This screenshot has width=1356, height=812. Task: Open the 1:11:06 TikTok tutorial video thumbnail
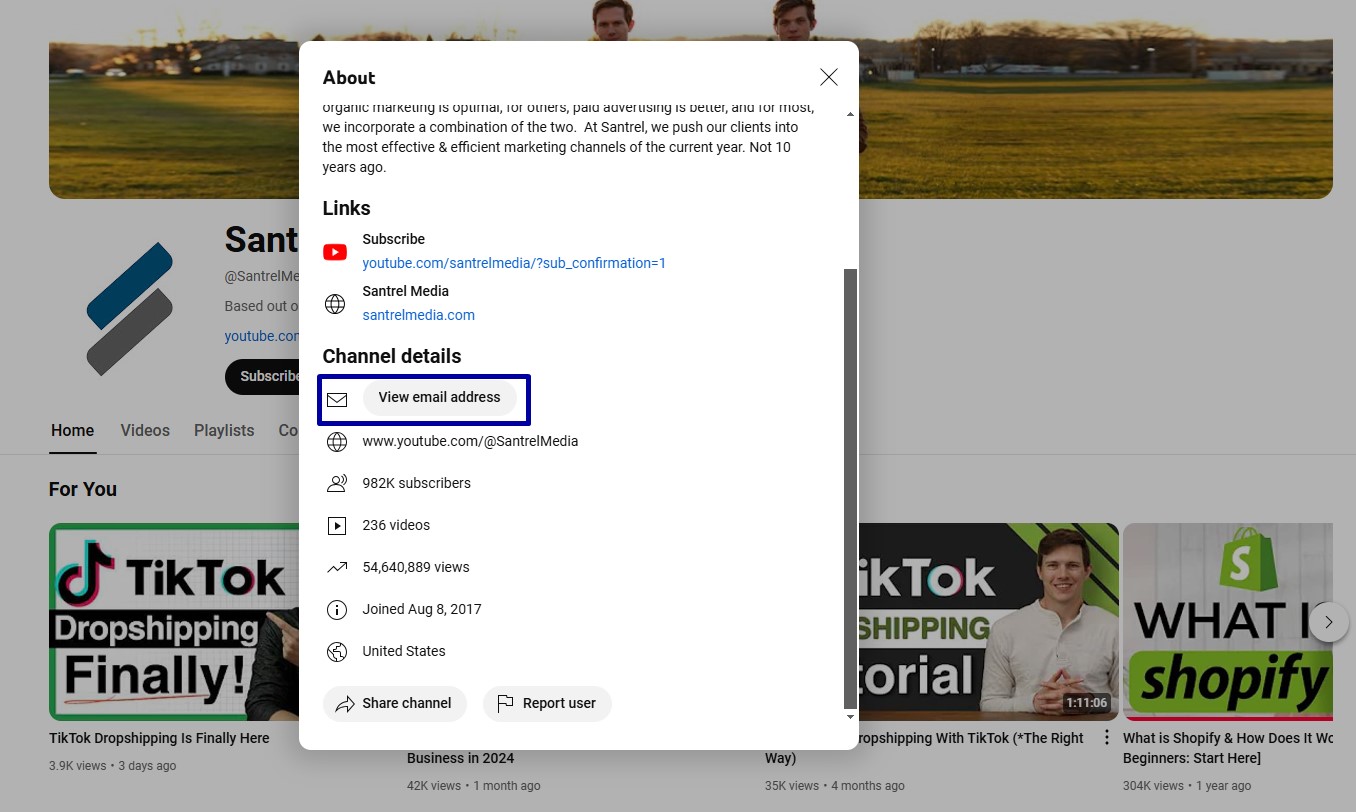click(x=988, y=622)
